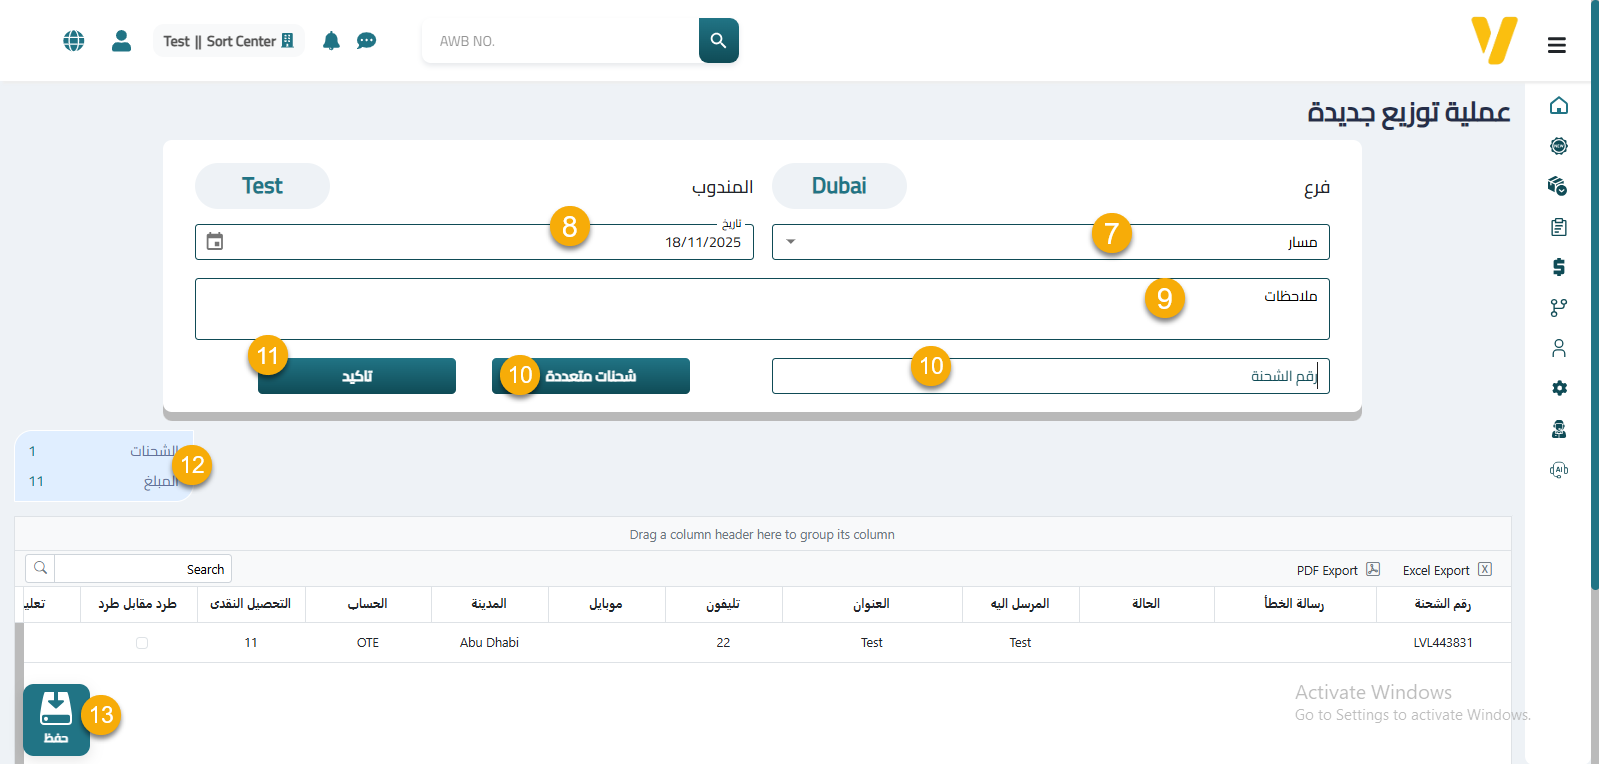Click the package checkmark icon in sidebar
Image resolution: width=1599 pixels, height=764 pixels.
(1558, 186)
